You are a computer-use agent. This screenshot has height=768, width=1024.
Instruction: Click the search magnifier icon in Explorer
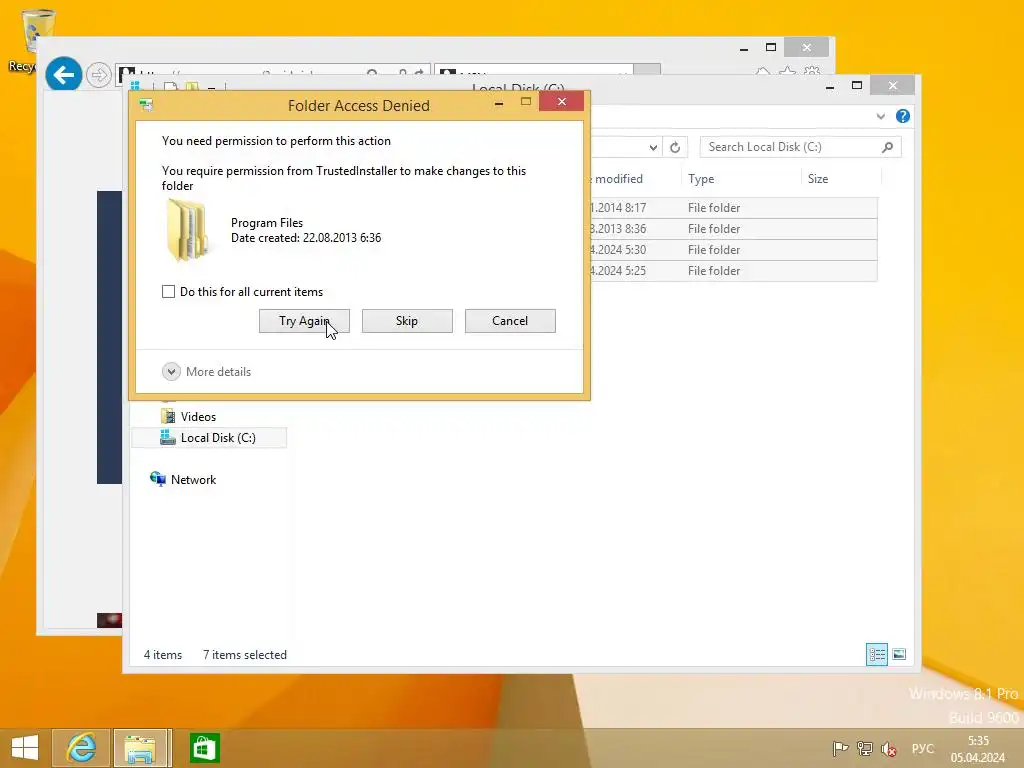[x=888, y=147]
